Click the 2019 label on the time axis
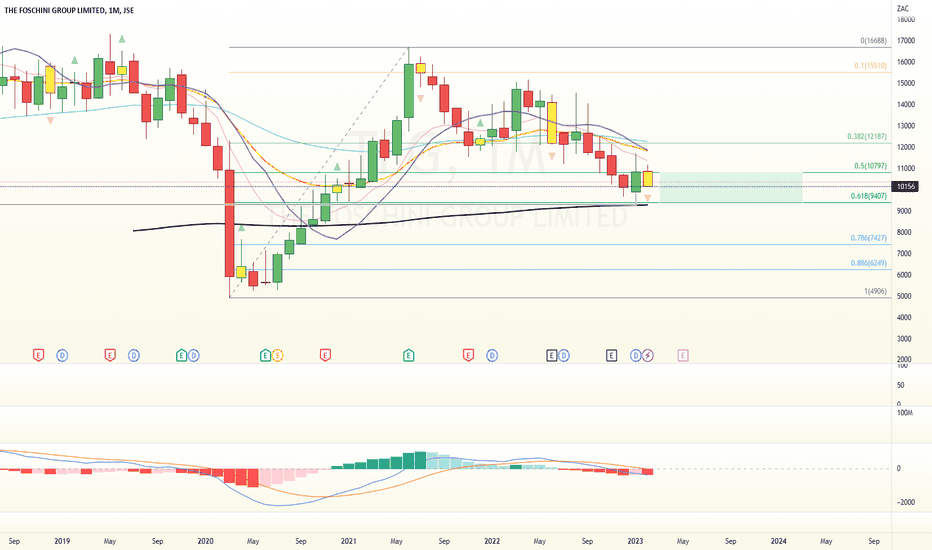Screen dimensions: 932x550 click(x=62, y=541)
